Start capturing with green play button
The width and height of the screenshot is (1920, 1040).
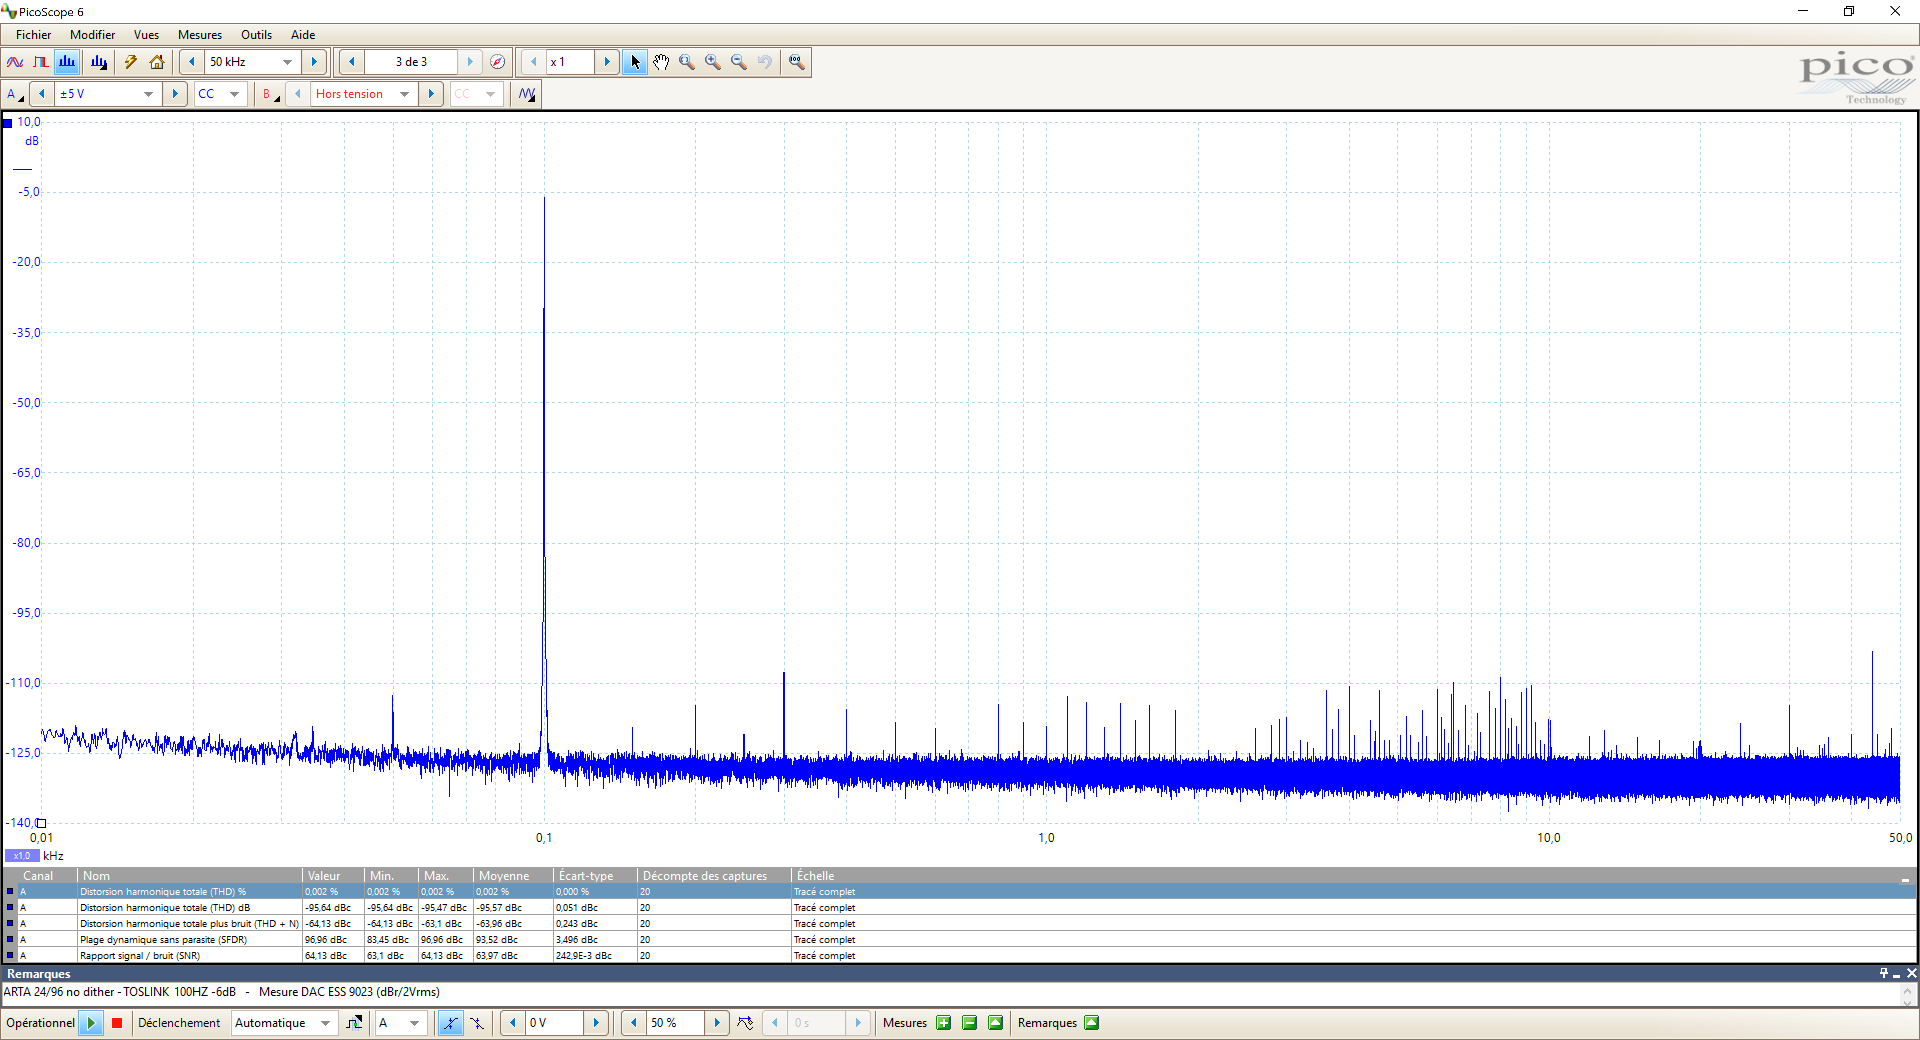point(91,1023)
